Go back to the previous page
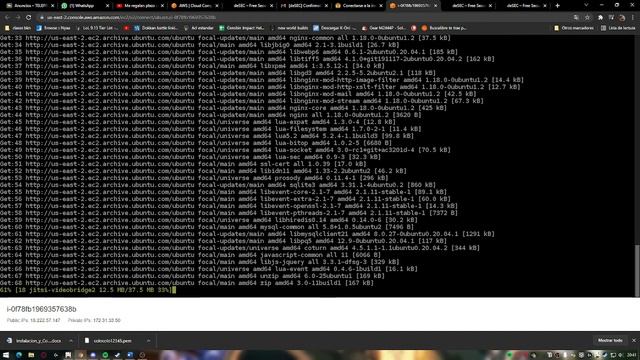The width and height of the screenshot is (640, 360). coord(7,18)
